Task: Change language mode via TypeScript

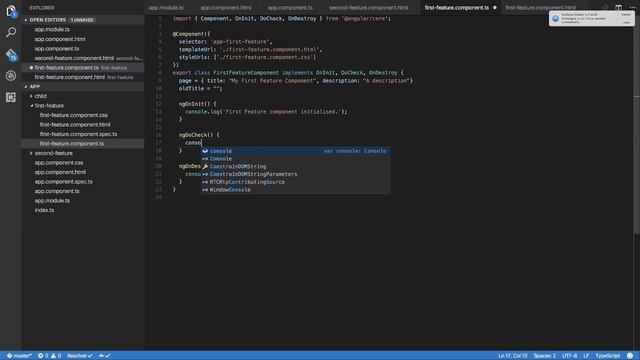Action: 607,356
